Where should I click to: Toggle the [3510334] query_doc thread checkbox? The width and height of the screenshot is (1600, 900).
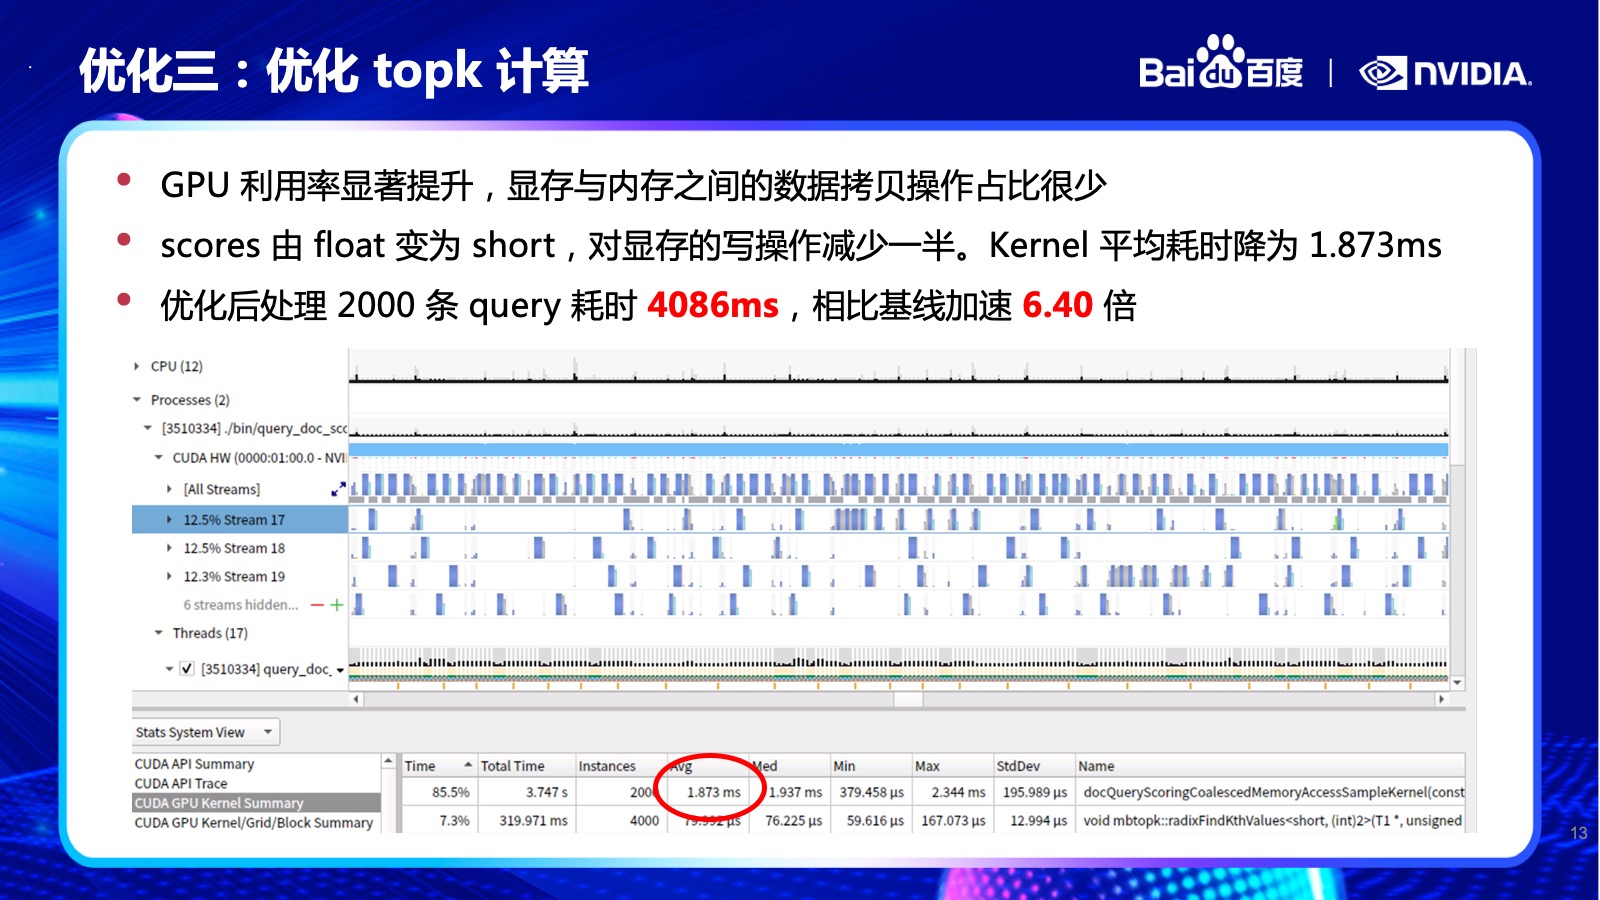click(x=186, y=668)
